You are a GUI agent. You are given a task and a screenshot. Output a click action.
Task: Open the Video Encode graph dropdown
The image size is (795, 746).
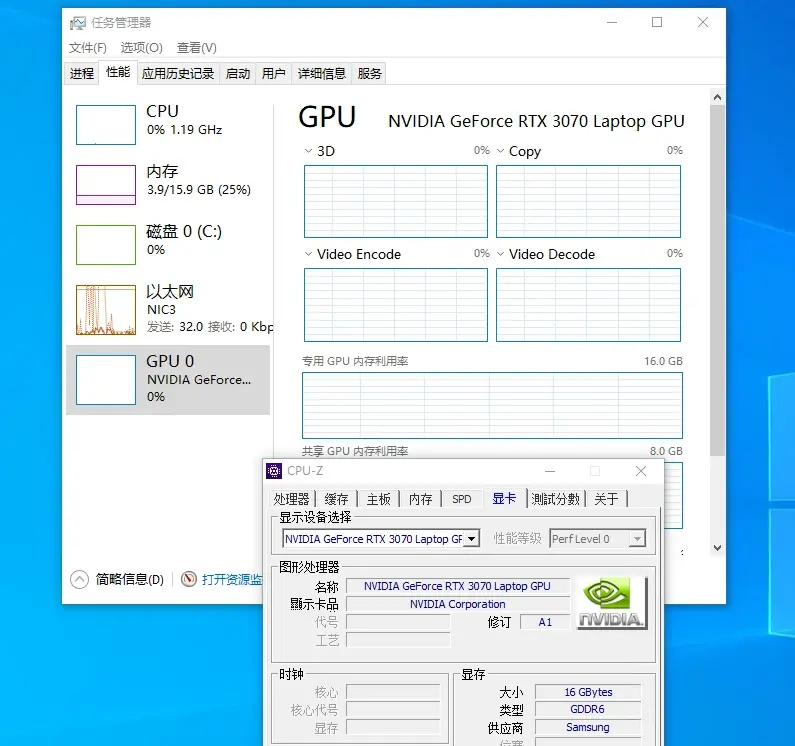point(308,254)
